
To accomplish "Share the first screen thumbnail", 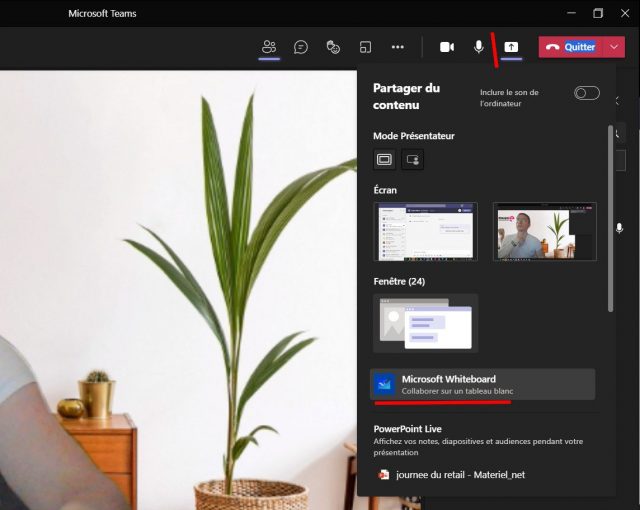I will (425, 231).
